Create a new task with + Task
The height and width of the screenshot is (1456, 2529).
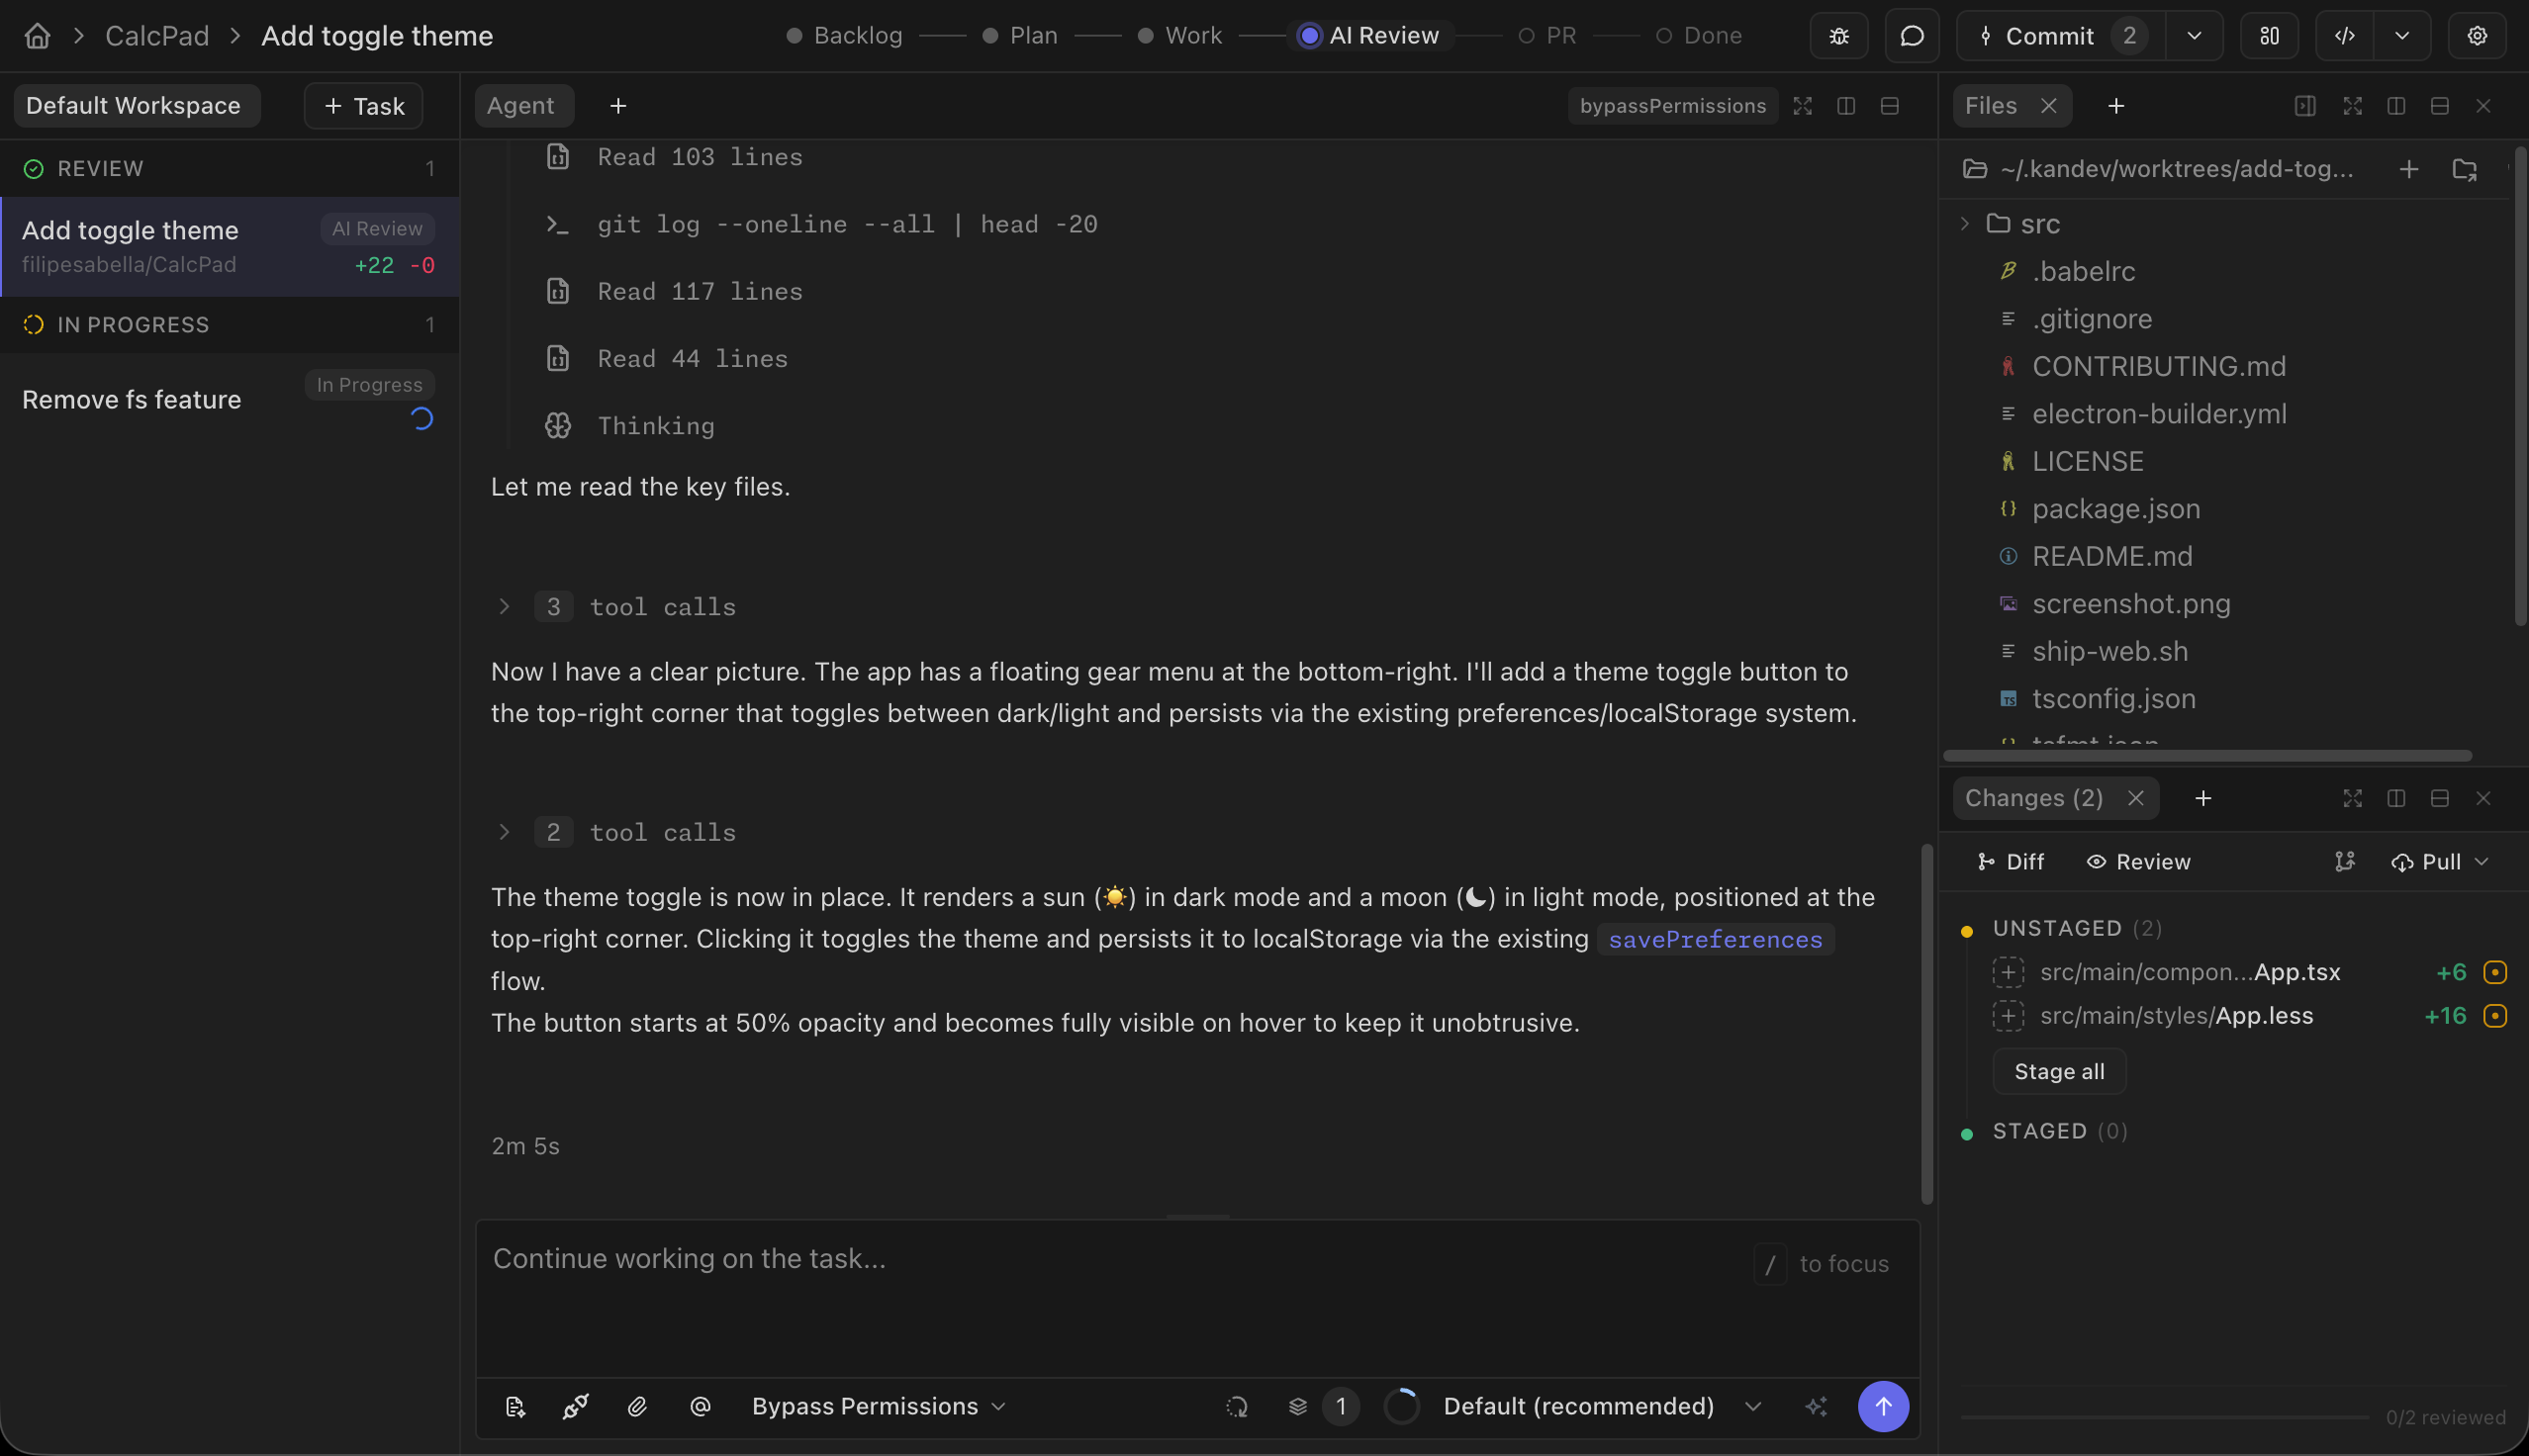(x=363, y=106)
